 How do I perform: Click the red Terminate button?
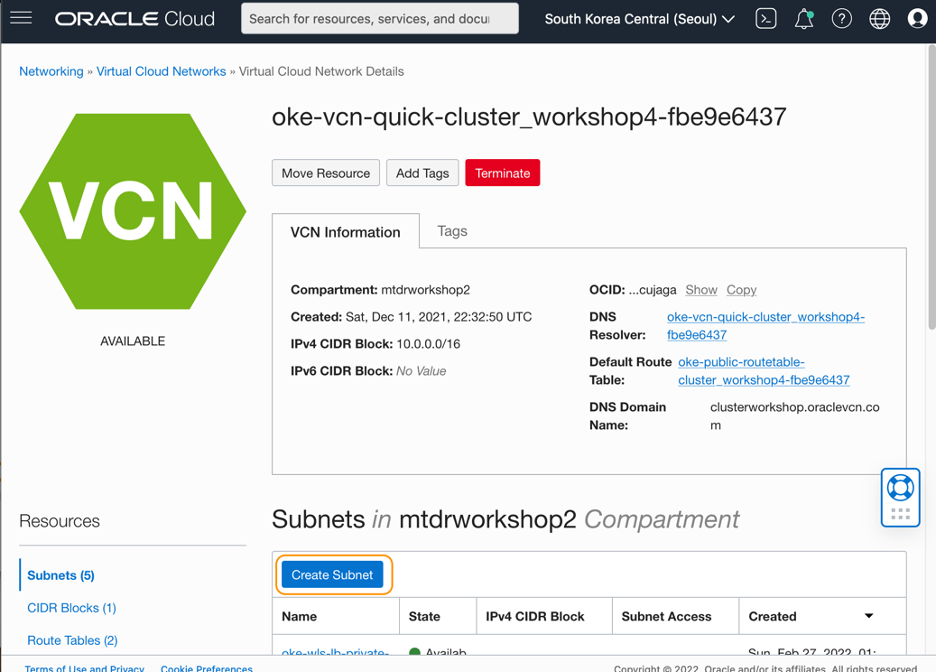click(x=503, y=173)
